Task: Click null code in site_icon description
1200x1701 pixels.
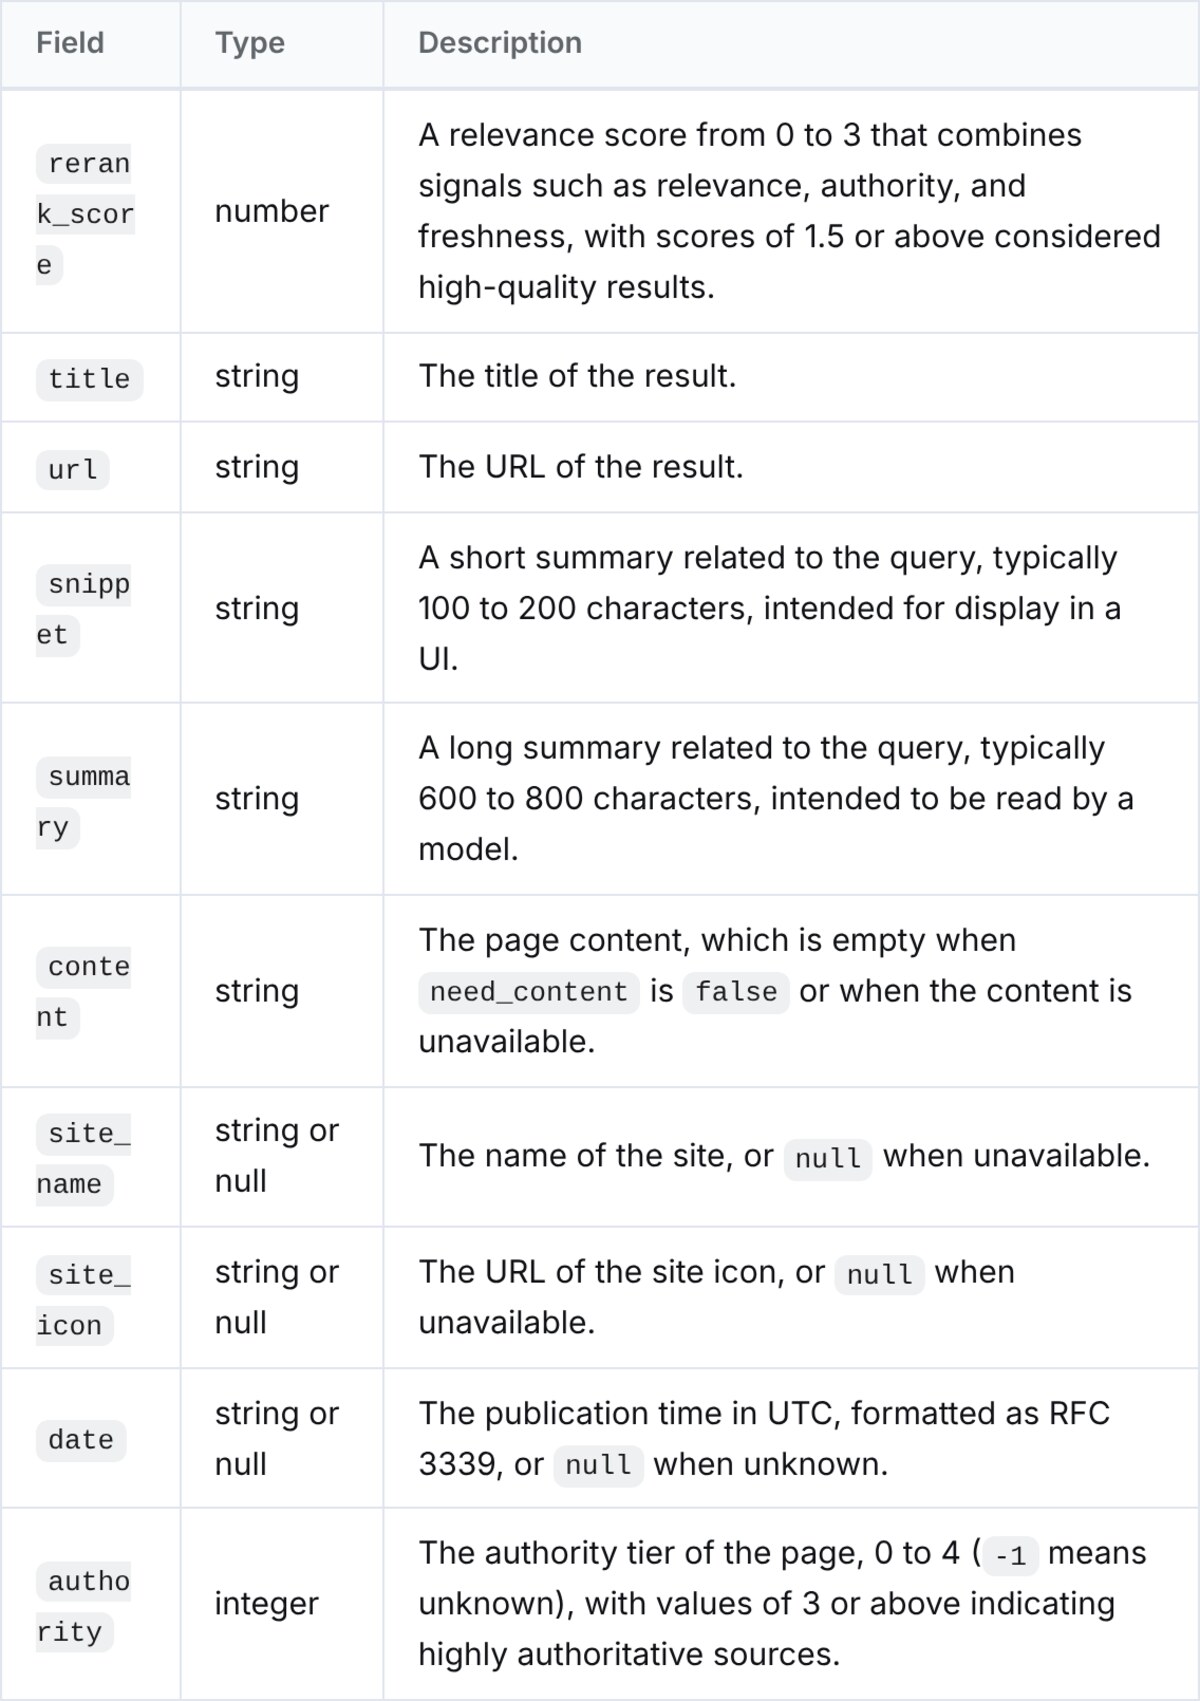Action: 879,1274
